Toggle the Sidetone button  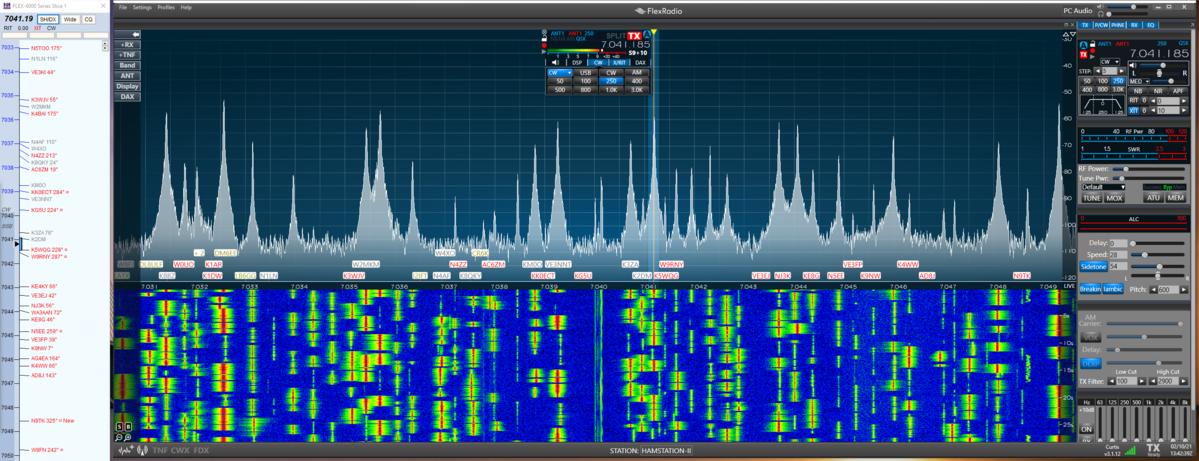tap(1093, 267)
